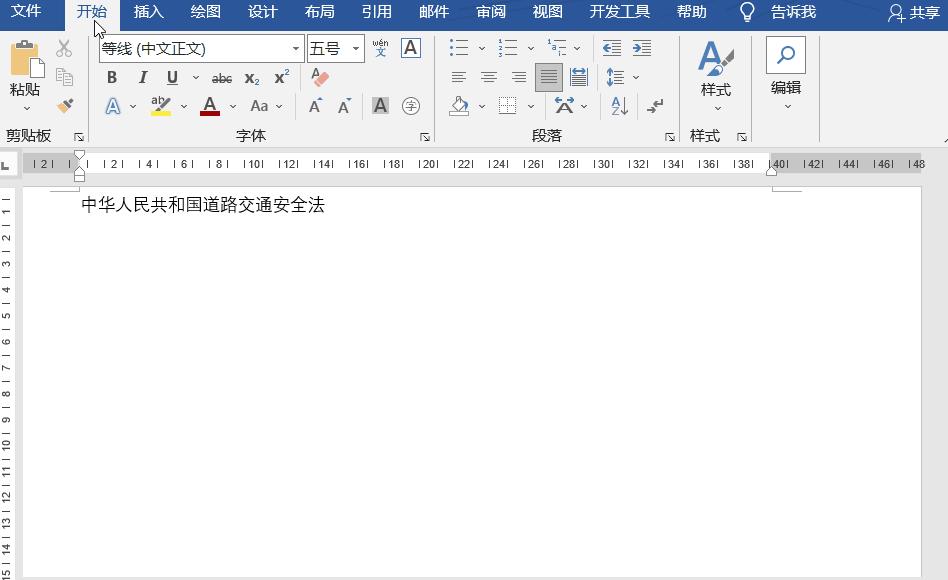Open the font size dropdown
948x580 pixels.
click(354, 48)
